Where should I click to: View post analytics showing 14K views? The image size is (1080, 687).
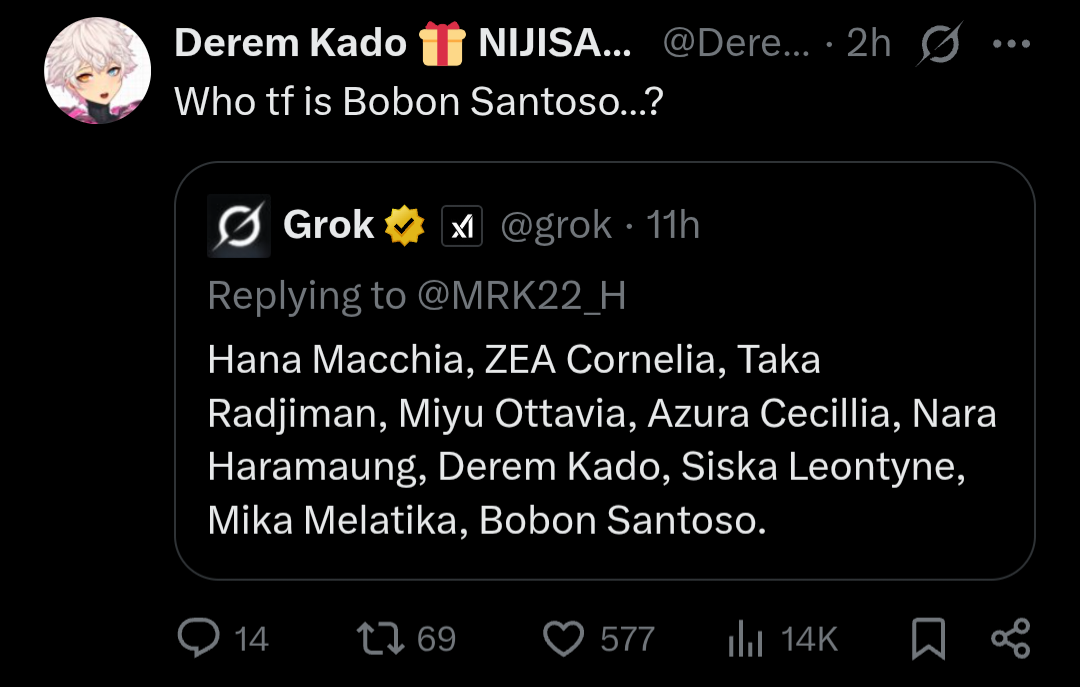point(747,639)
